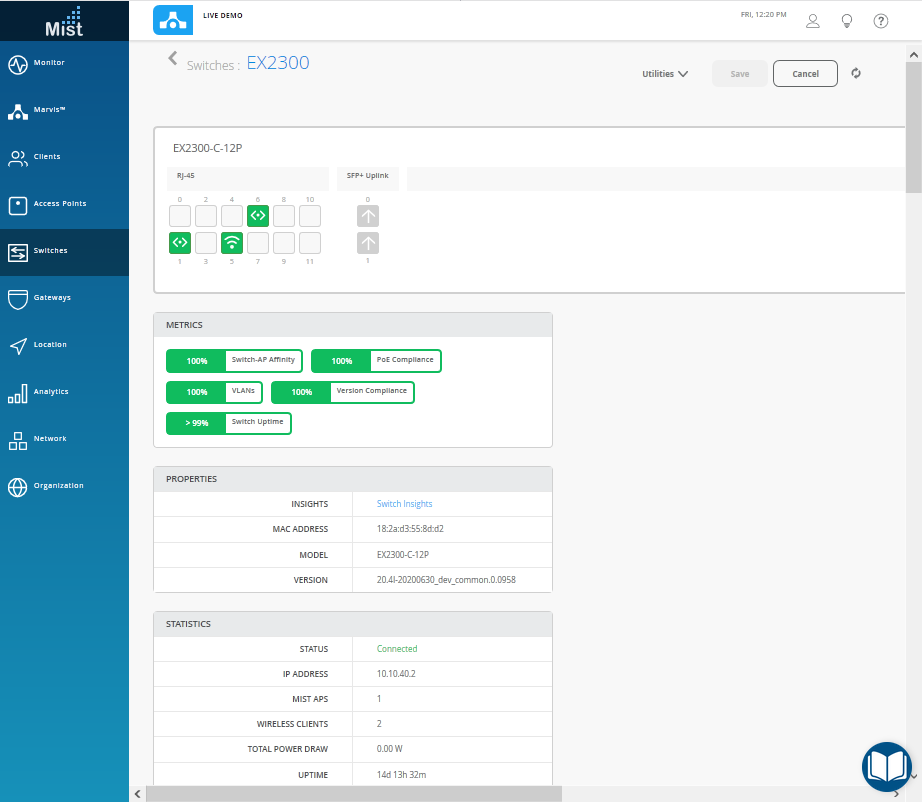
Task: Click the refresh icon next to Cancel
Action: pyautogui.click(x=856, y=73)
